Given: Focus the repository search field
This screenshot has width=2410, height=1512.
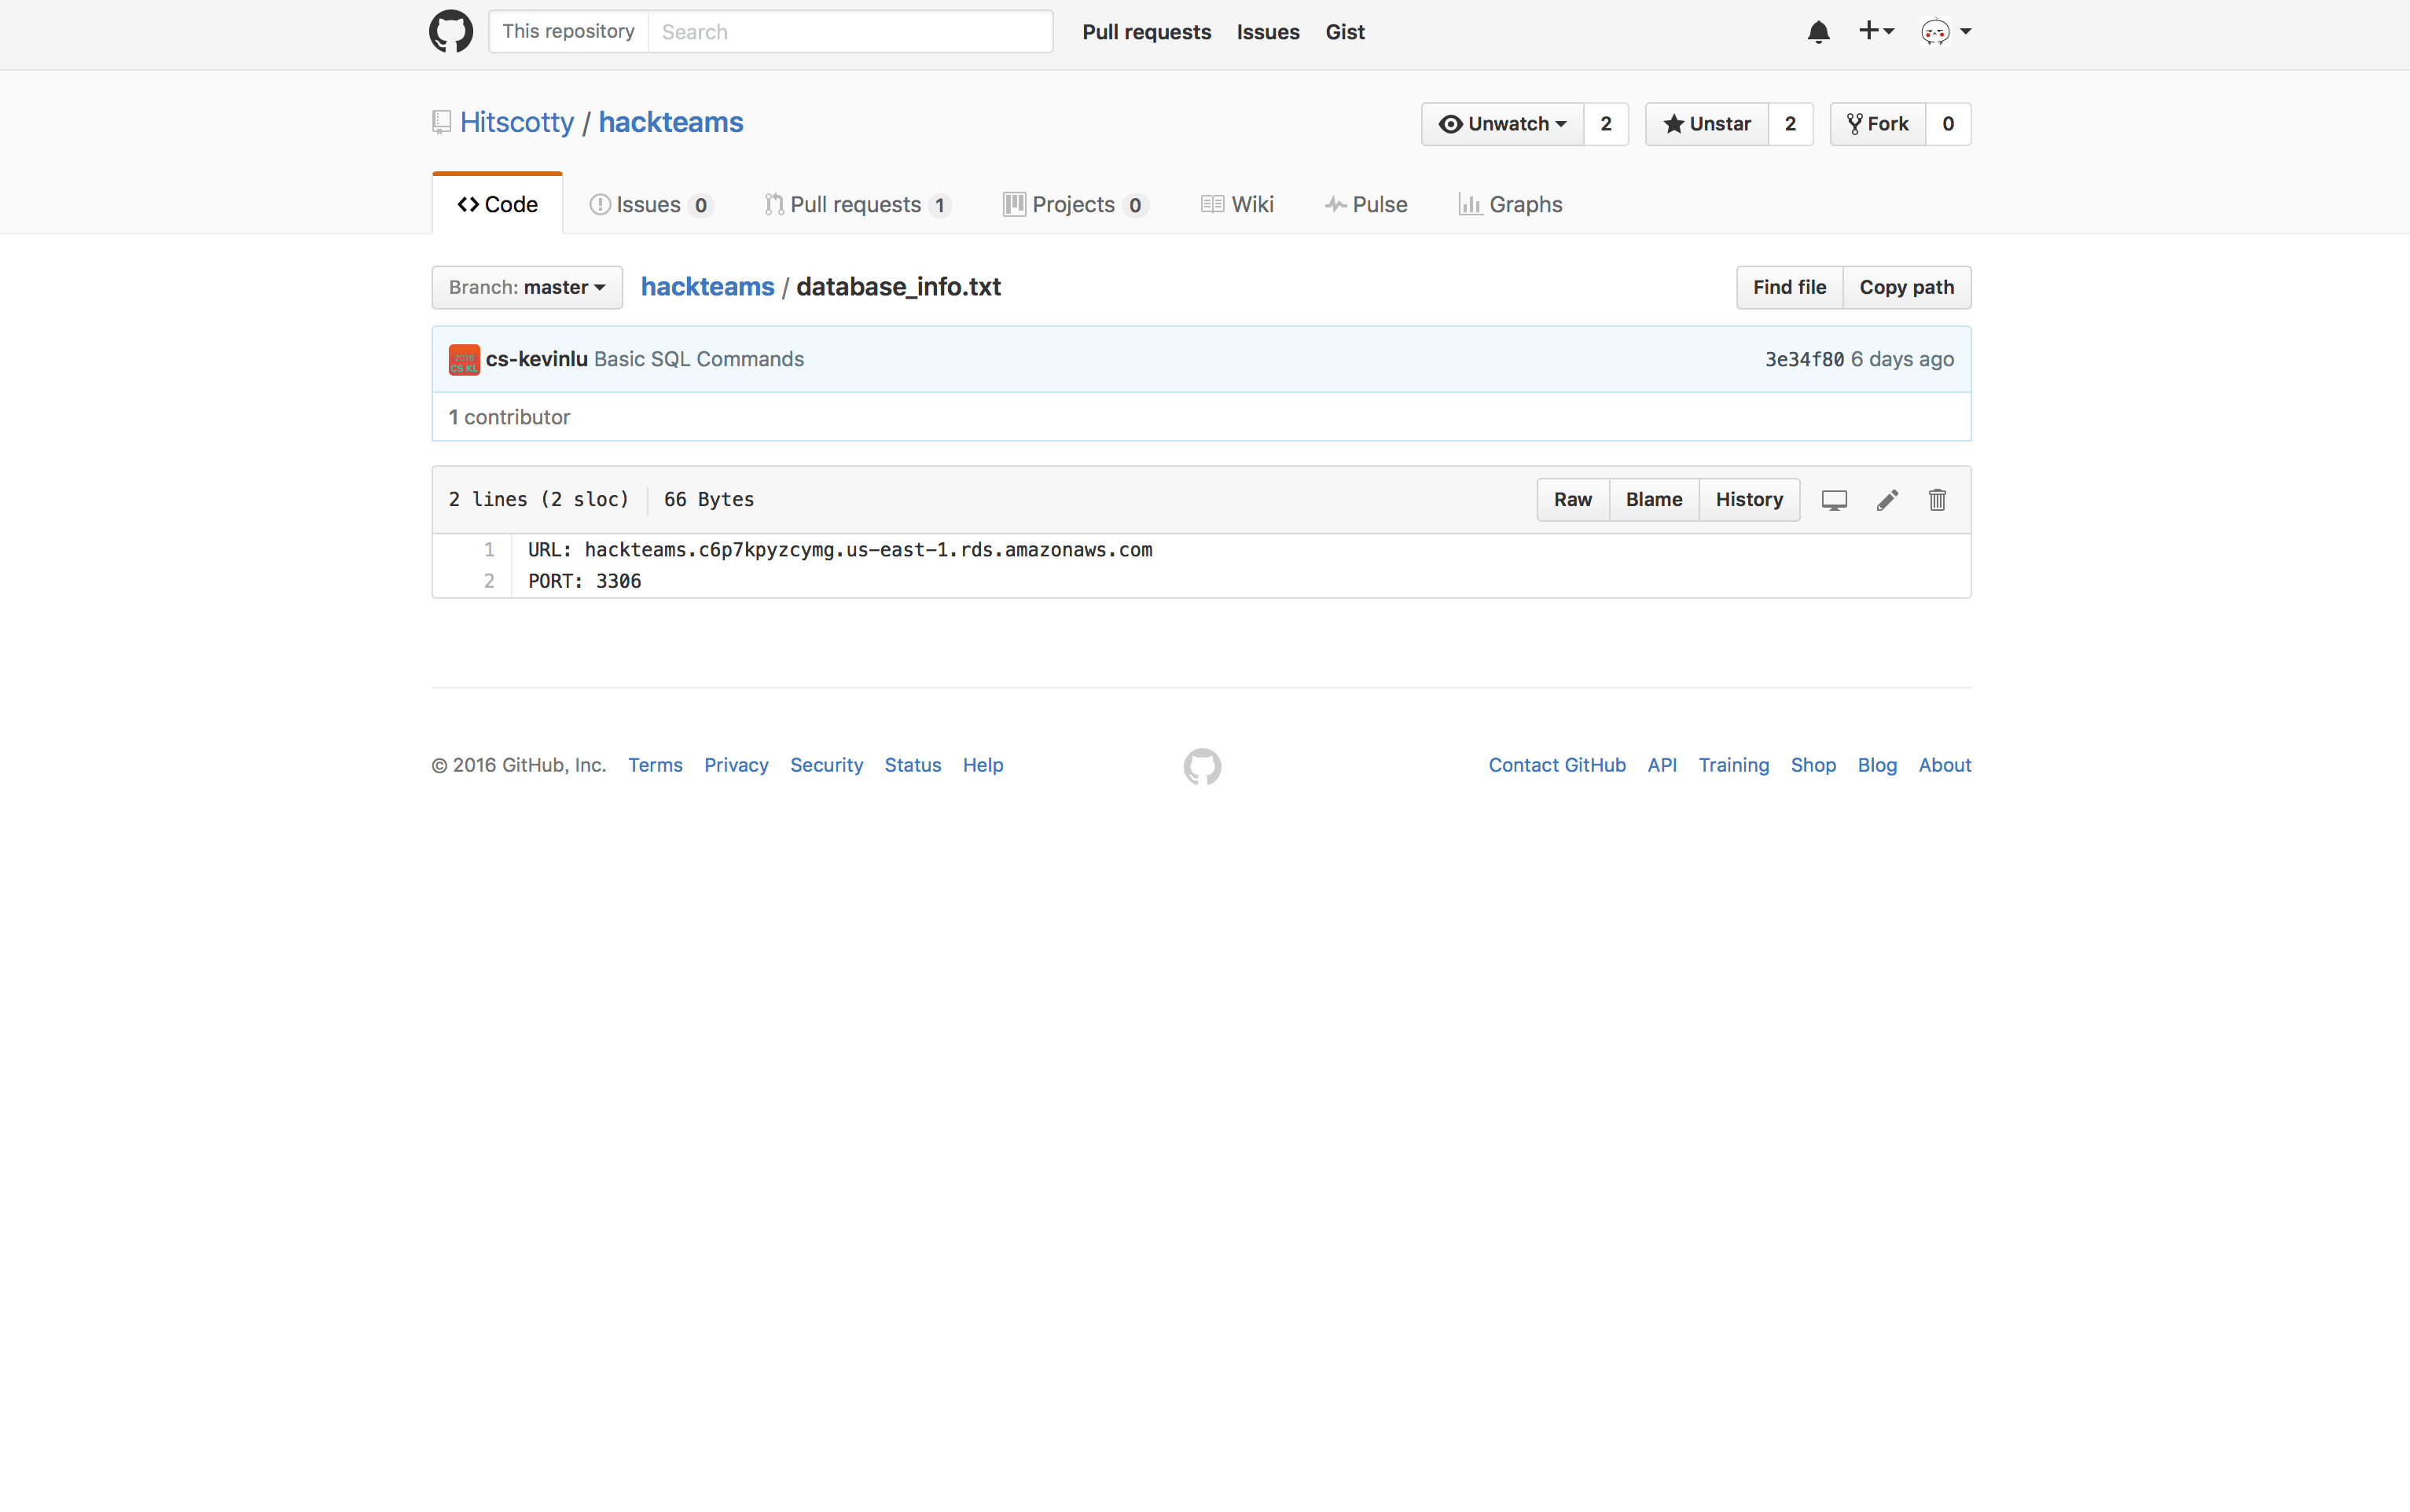Looking at the screenshot, I should point(850,32).
